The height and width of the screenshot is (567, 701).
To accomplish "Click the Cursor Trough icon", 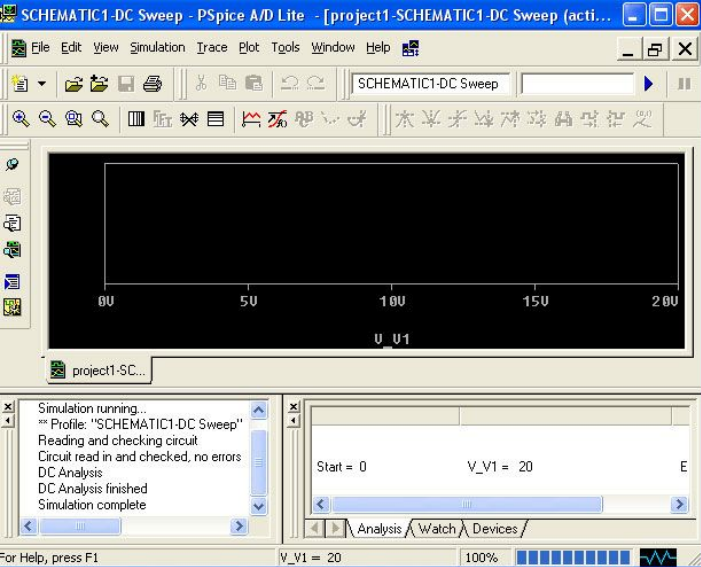I will point(431,119).
